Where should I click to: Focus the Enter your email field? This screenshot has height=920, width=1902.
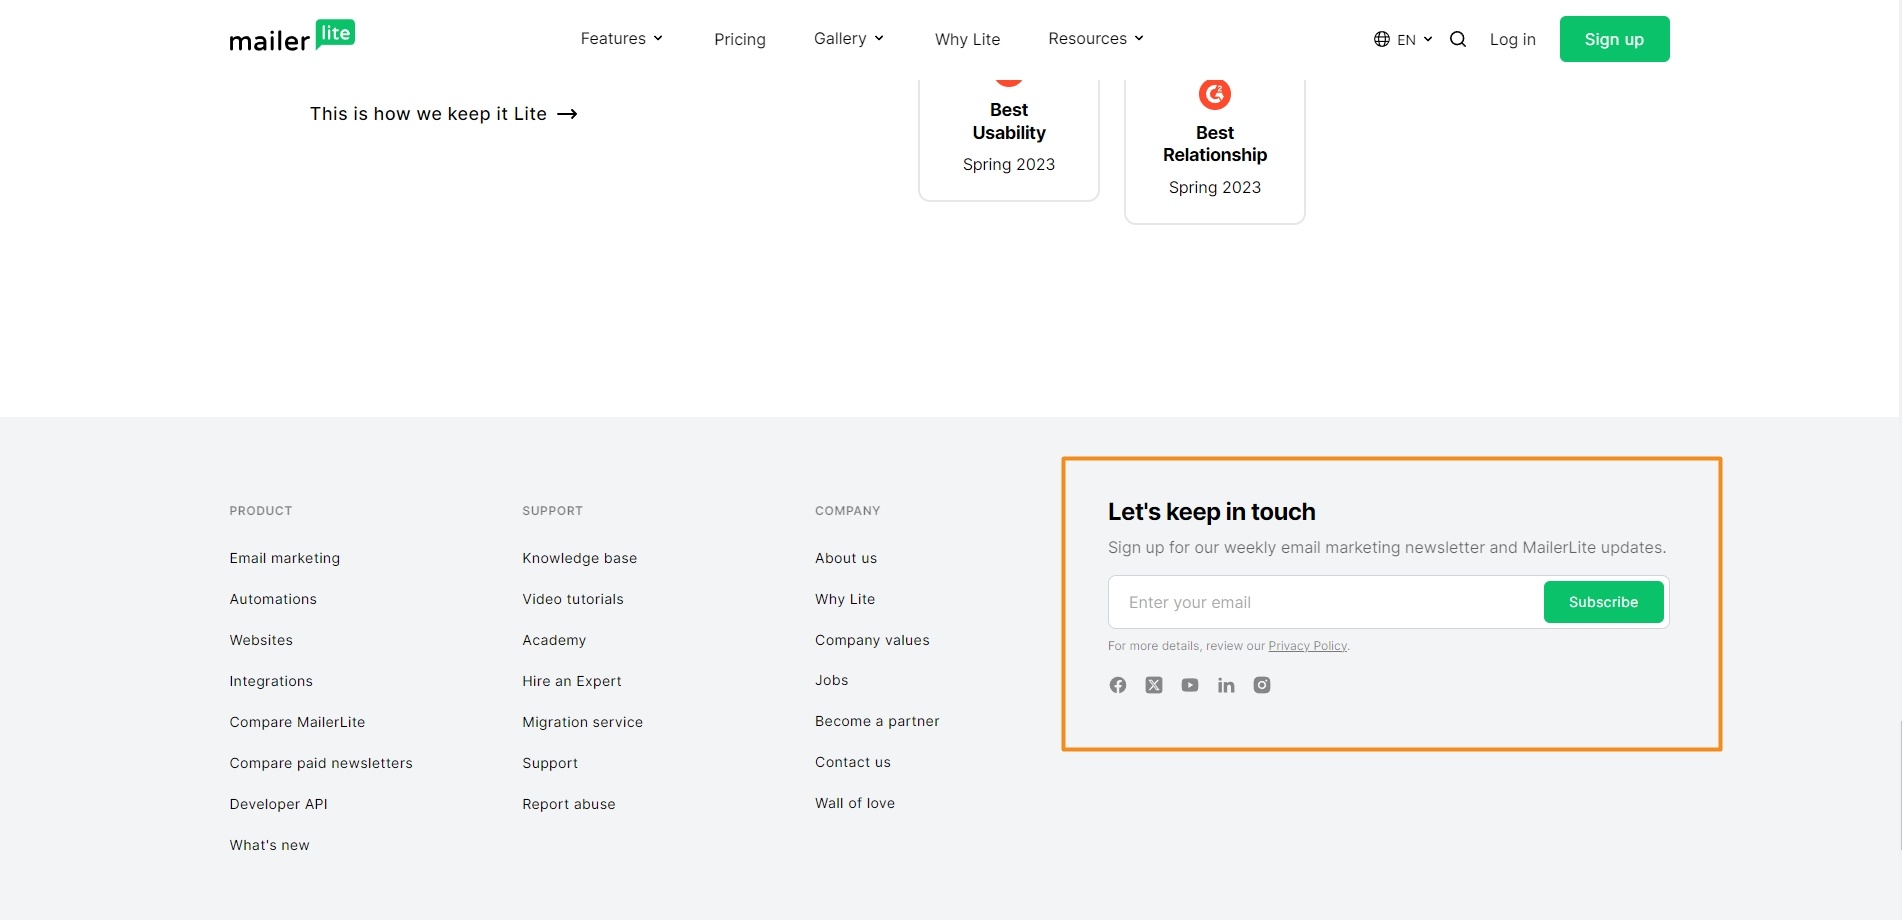pyautogui.click(x=1326, y=602)
